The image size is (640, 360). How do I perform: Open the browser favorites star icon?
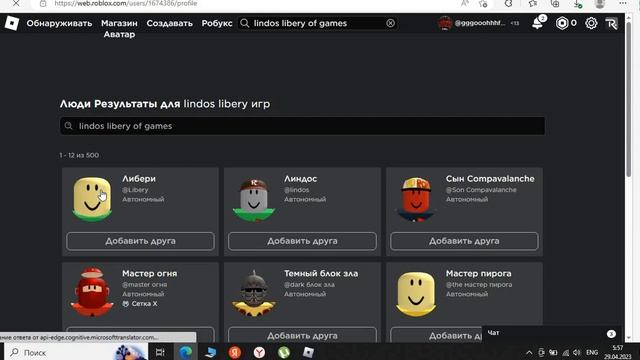tap(533, 4)
